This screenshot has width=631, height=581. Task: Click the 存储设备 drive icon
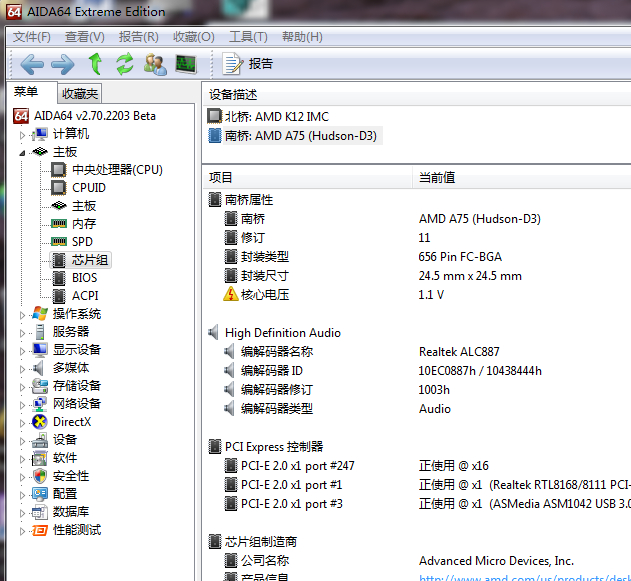40,385
